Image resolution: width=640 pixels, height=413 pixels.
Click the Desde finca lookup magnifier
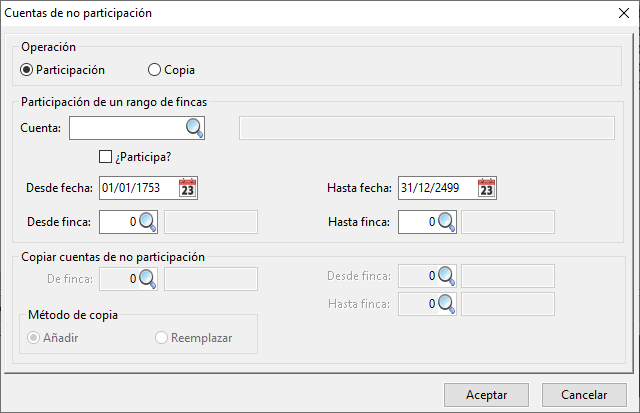[x=148, y=222]
